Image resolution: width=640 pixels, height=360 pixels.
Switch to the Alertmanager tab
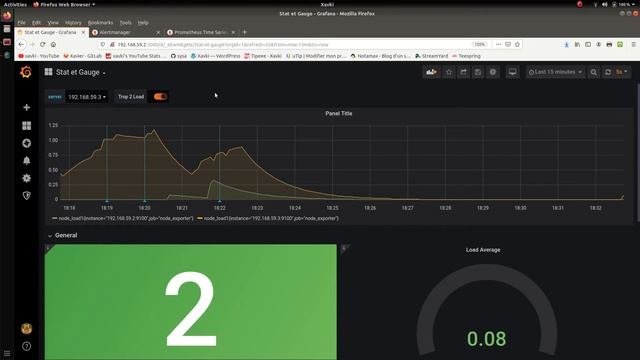[126, 32]
